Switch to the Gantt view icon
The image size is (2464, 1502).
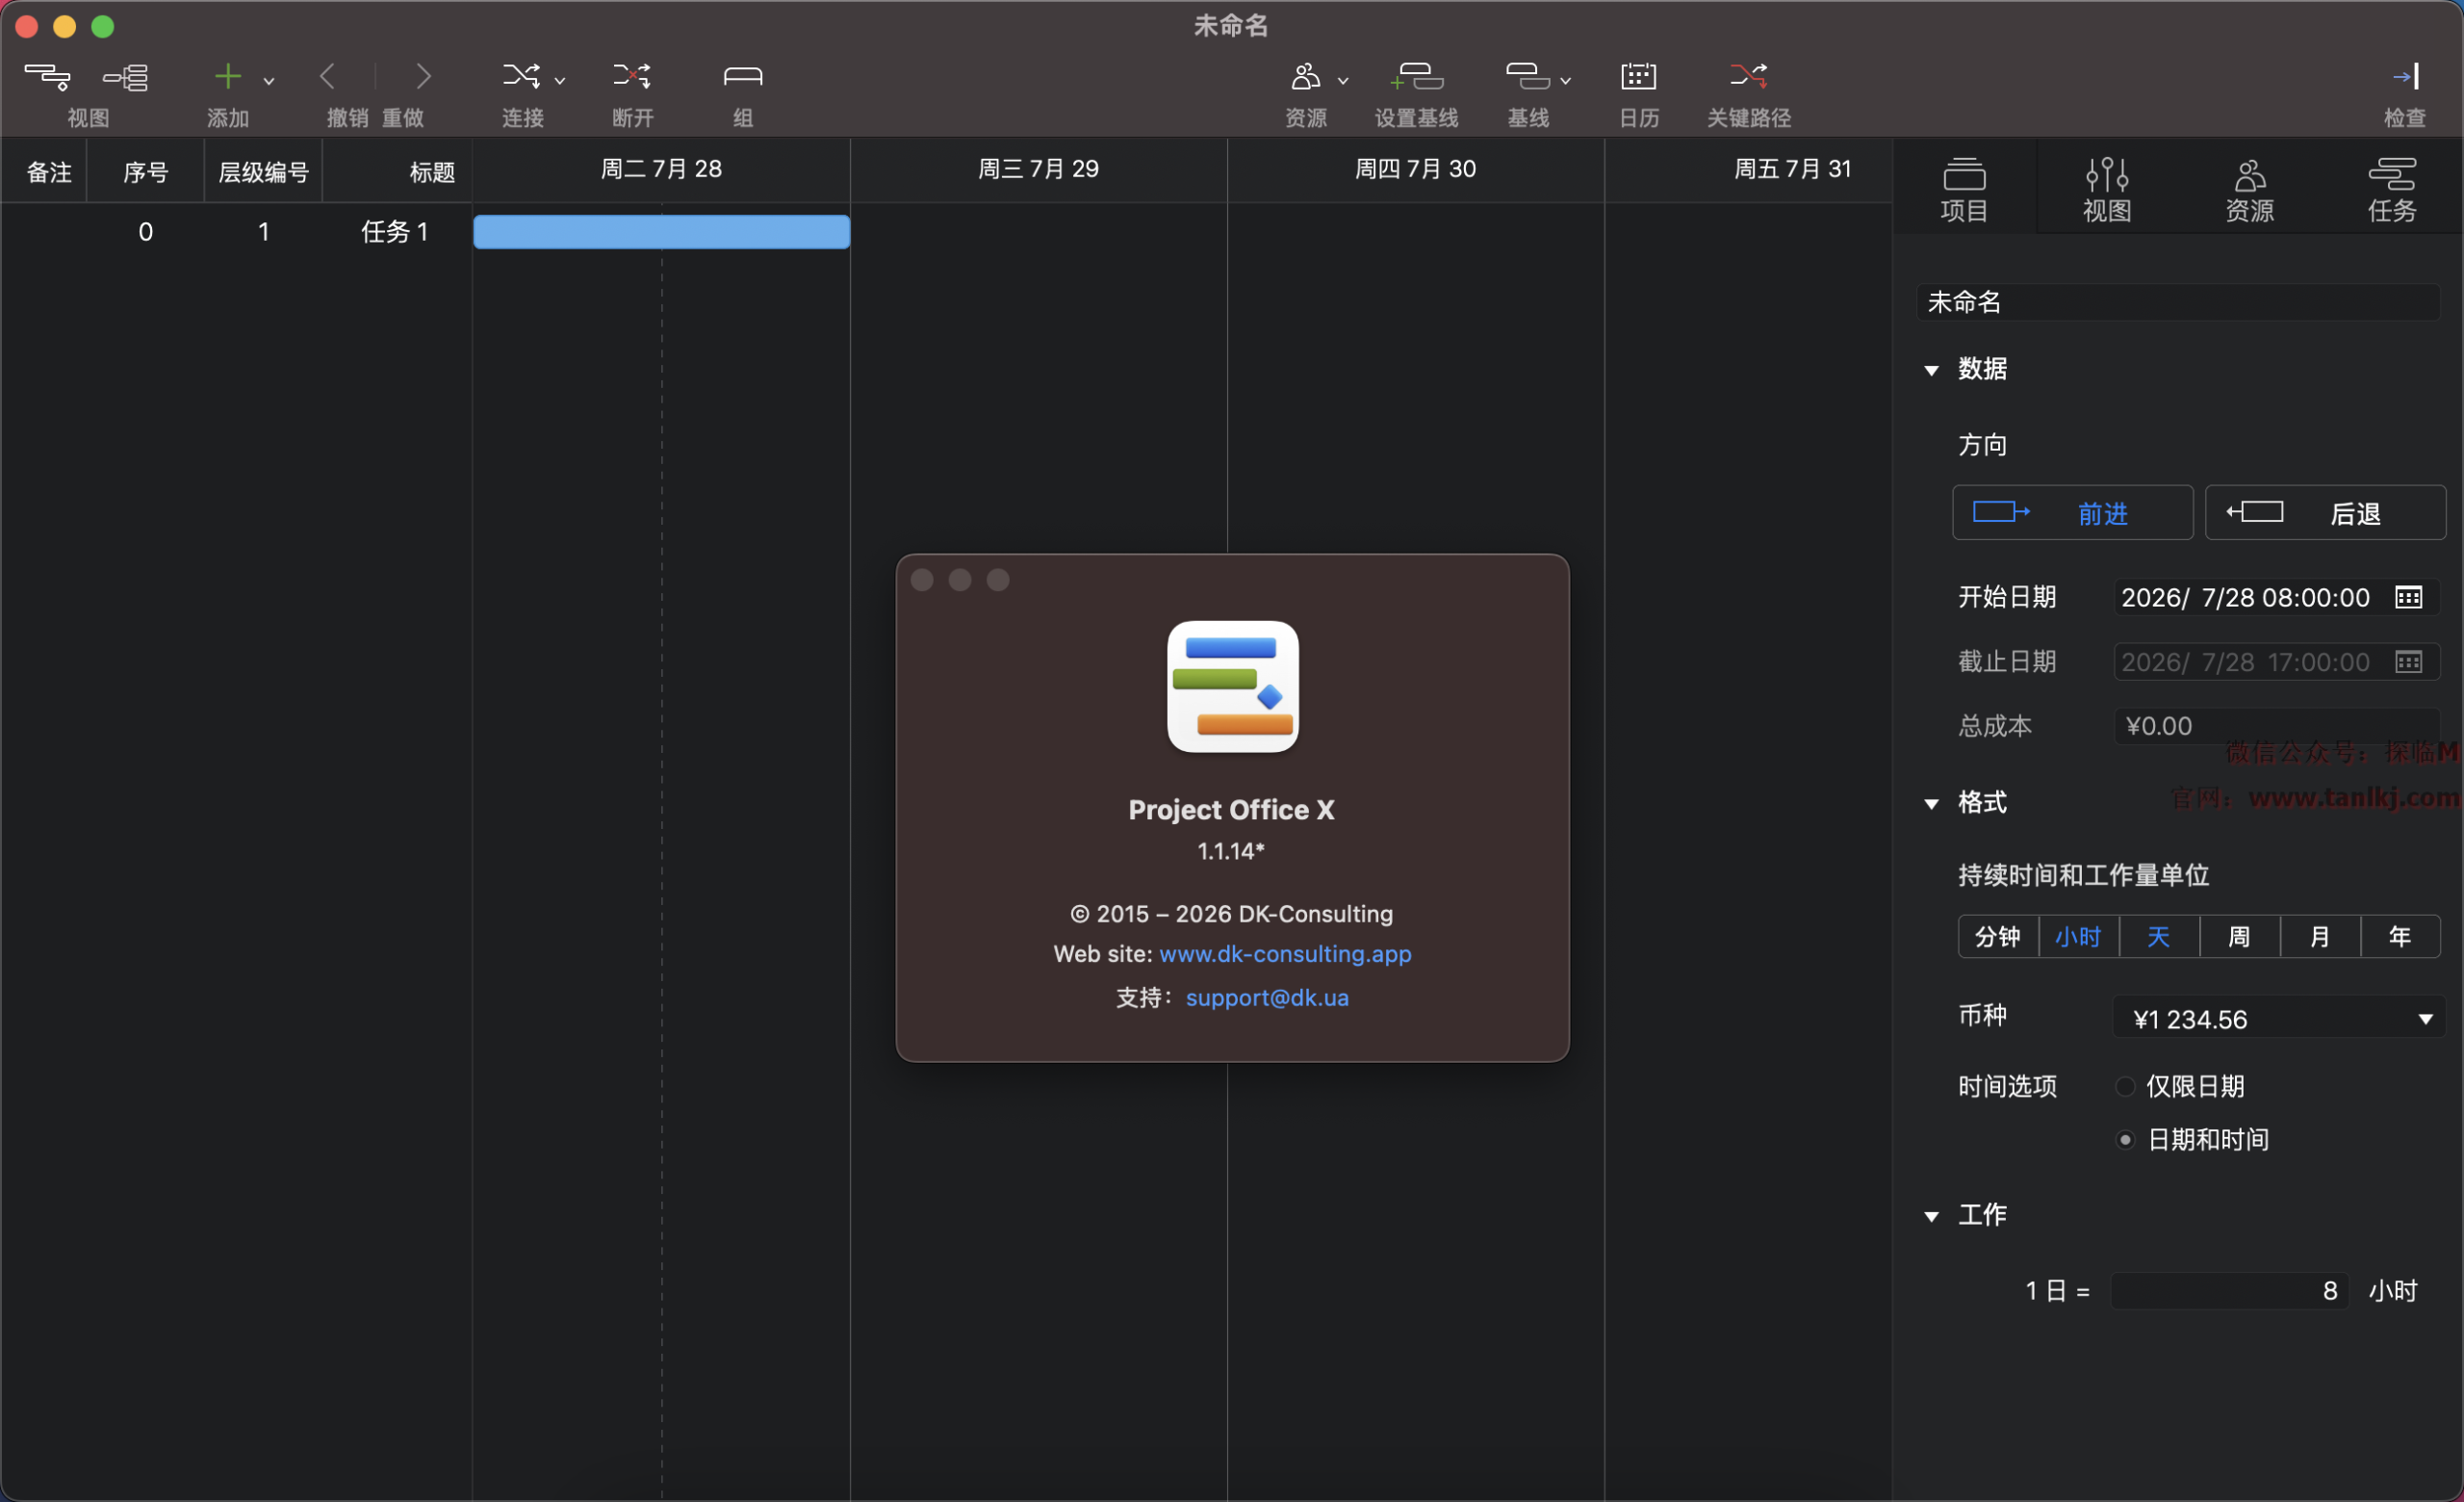(x=47, y=77)
